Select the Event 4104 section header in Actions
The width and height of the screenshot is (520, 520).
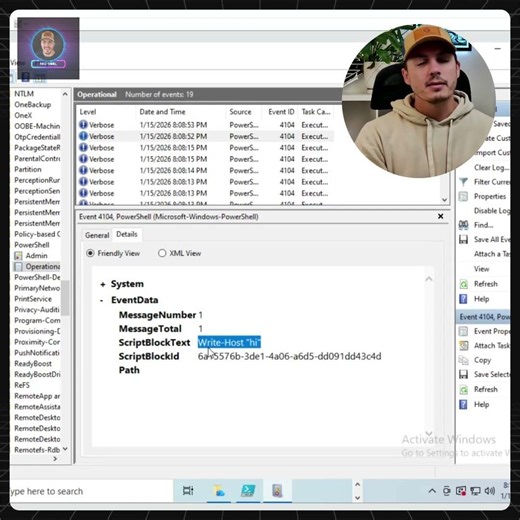pyautogui.click(x=483, y=317)
